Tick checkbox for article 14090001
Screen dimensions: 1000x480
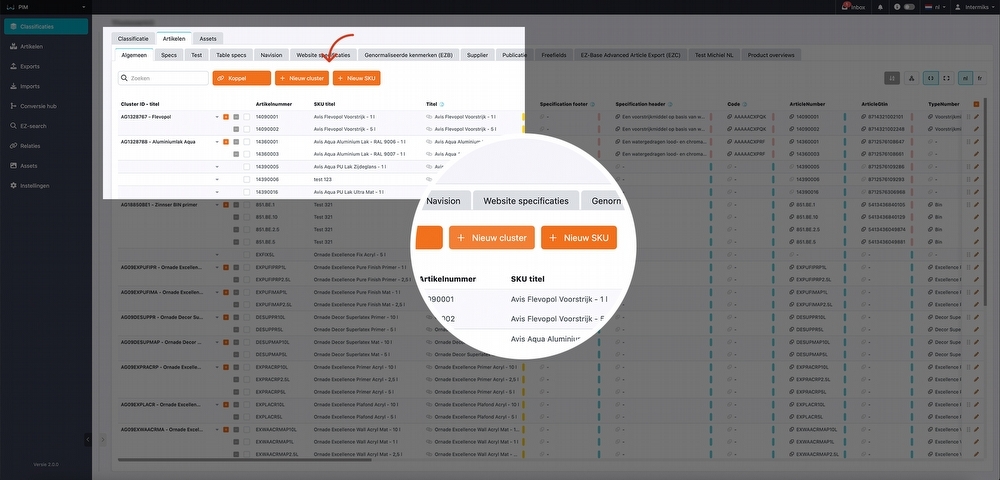coord(246,117)
